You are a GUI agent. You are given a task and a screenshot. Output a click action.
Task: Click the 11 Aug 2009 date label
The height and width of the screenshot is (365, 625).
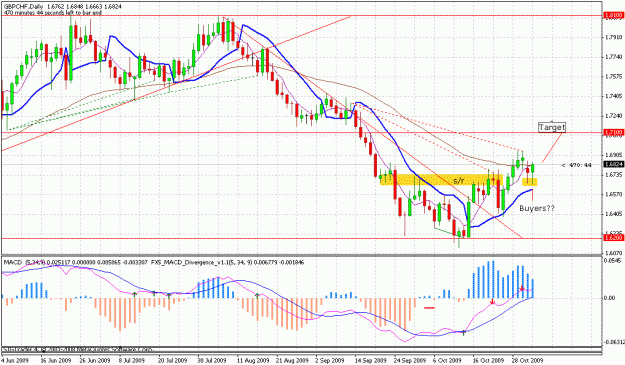point(253,361)
